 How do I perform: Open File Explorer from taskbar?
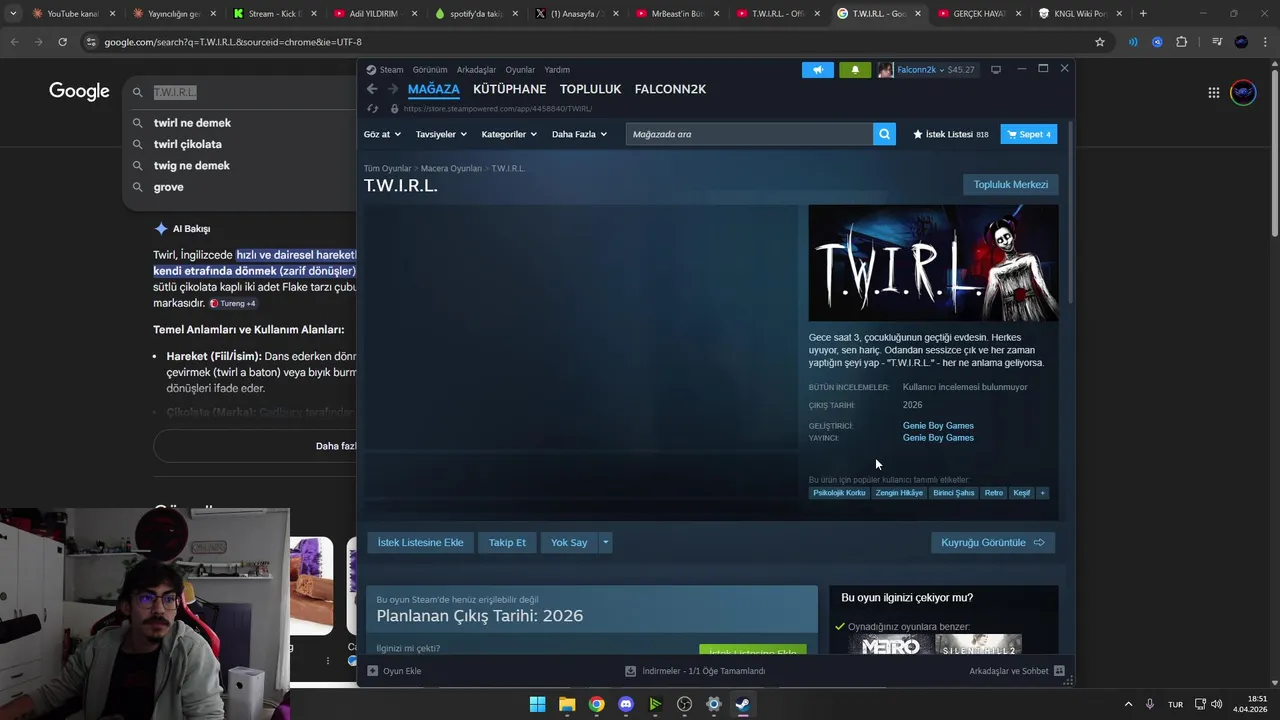pos(567,704)
